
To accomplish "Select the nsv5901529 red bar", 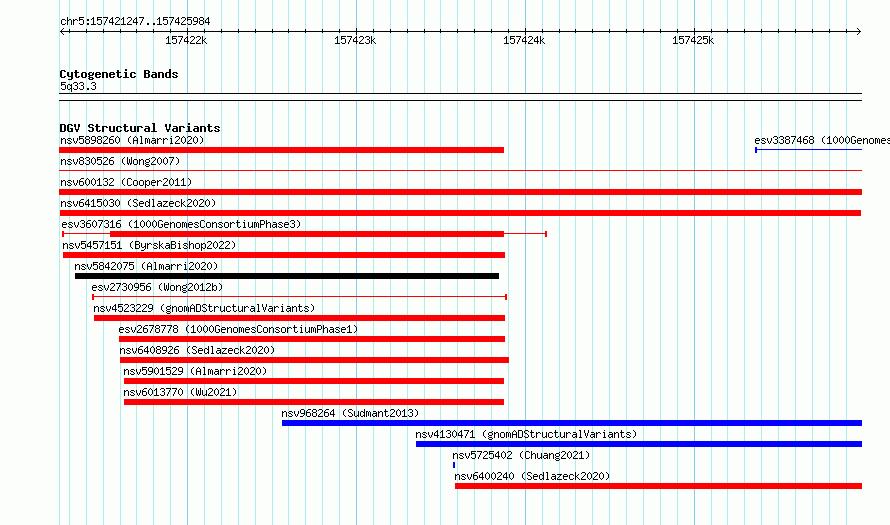I will pyautogui.click(x=314, y=381).
